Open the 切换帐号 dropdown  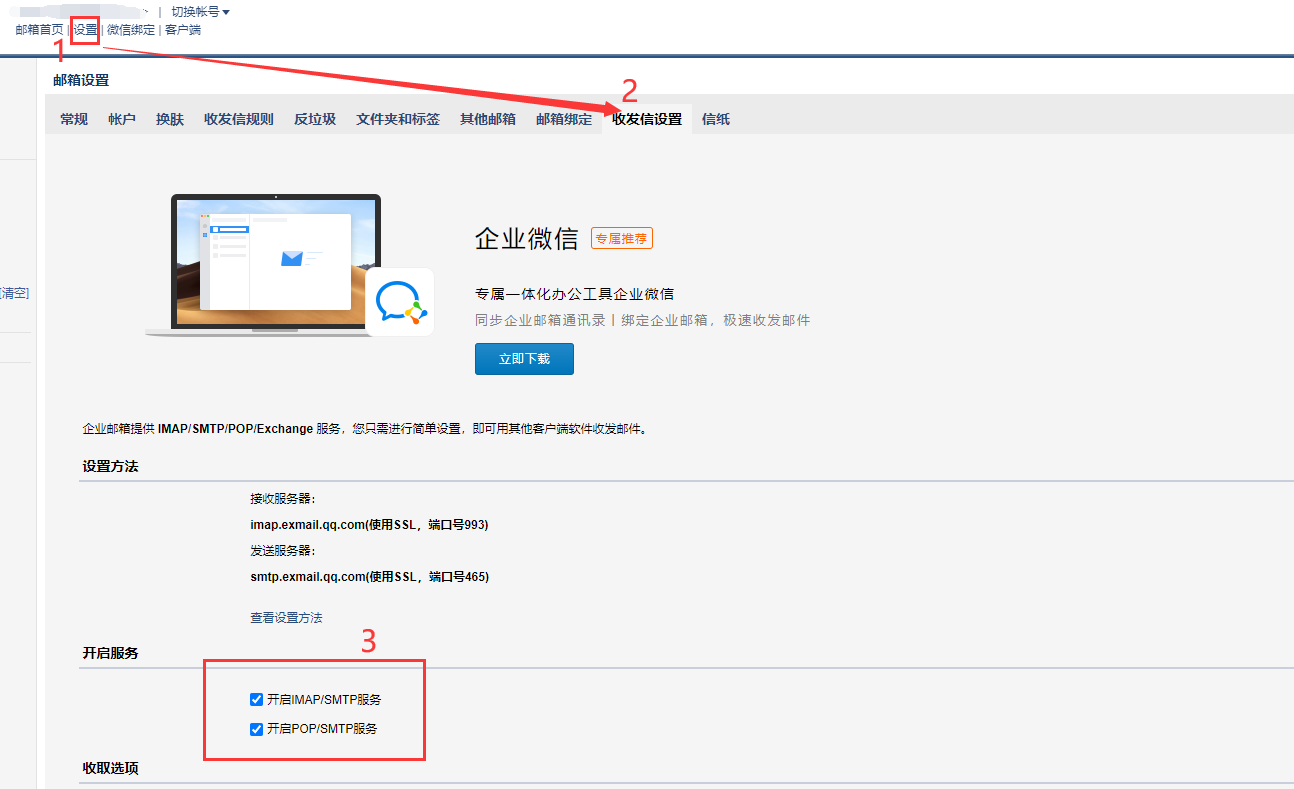pyautogui.click(x=201, y=12)
